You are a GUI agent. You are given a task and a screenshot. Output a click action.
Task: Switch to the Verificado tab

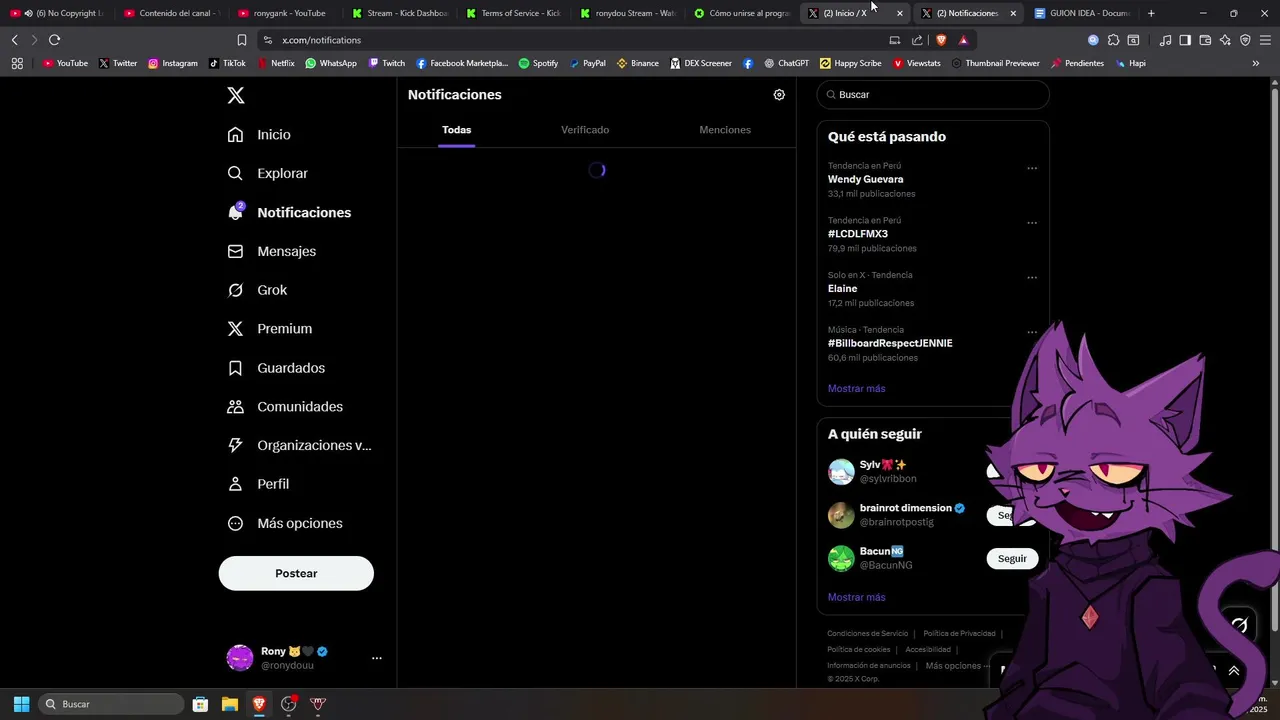[585, 130]
